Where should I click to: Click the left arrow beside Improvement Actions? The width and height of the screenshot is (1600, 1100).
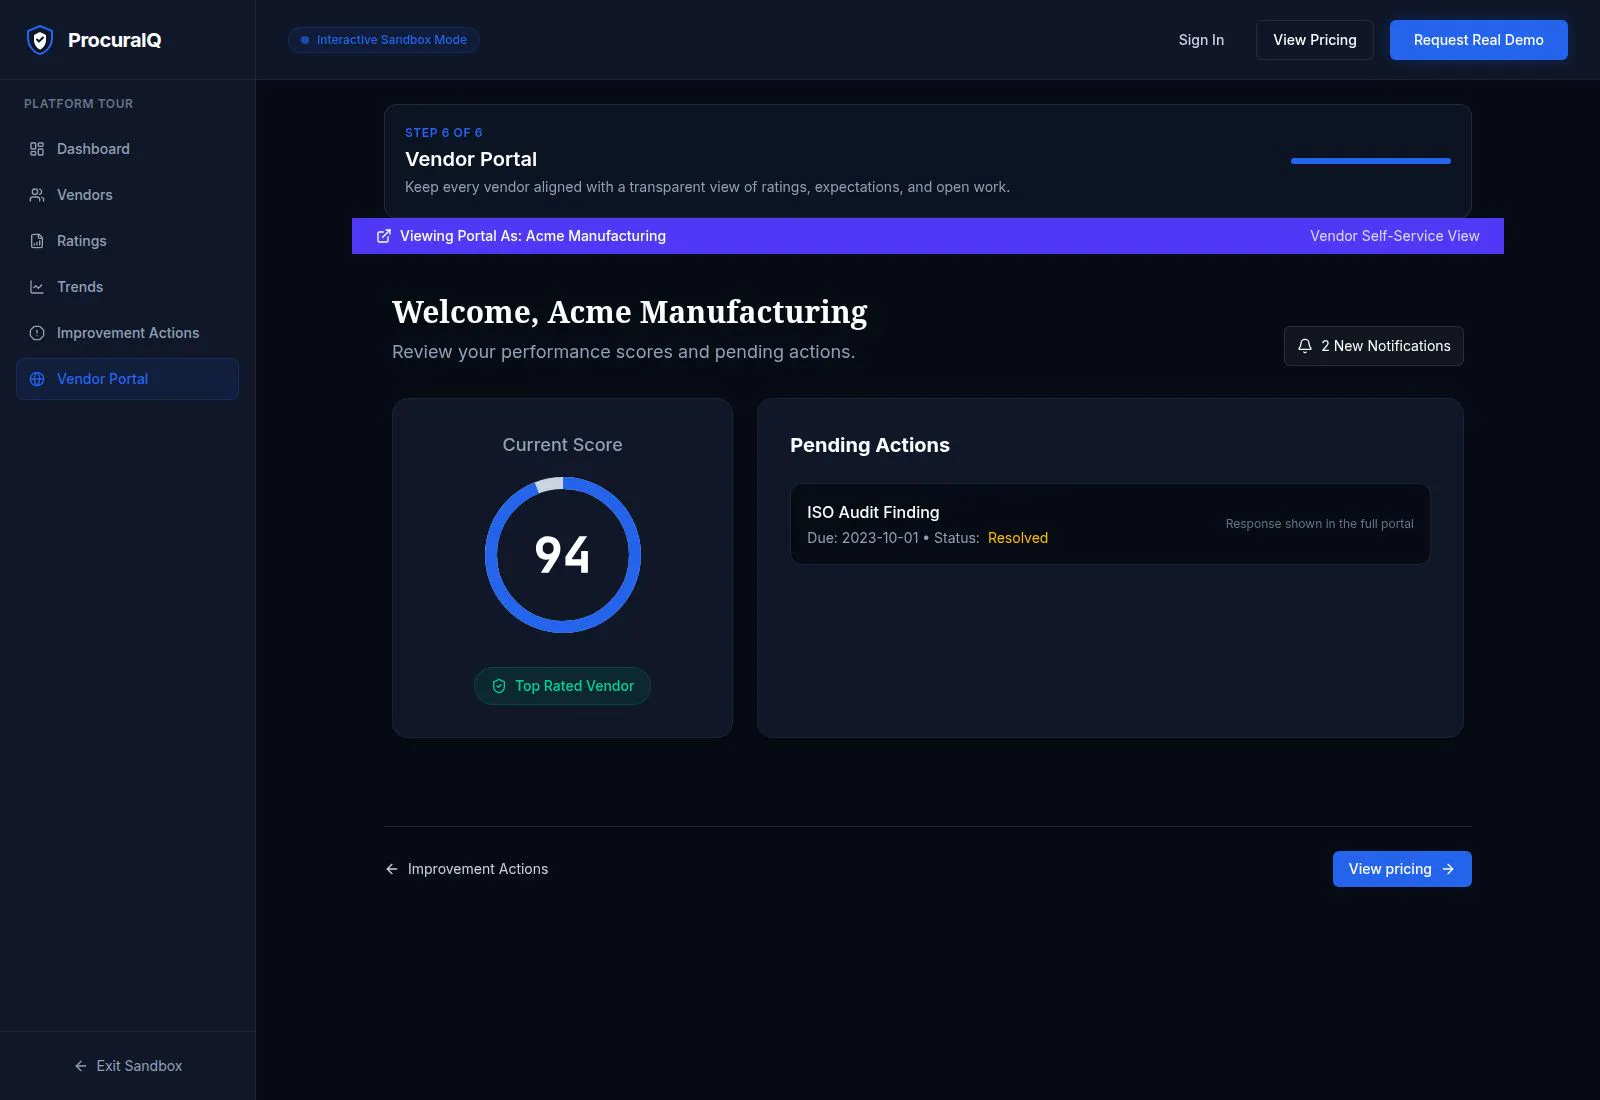[392, 869]
